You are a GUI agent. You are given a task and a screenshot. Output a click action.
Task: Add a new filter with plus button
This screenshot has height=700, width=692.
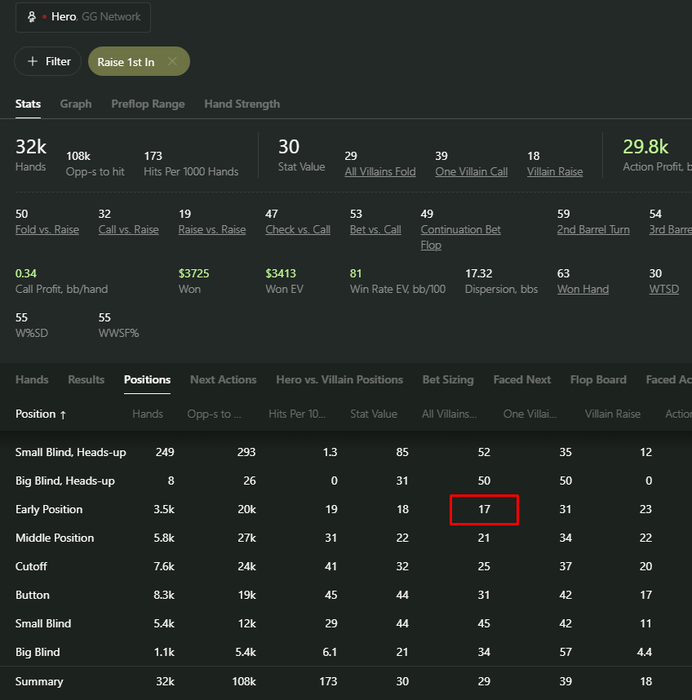(x=47, y=62)
